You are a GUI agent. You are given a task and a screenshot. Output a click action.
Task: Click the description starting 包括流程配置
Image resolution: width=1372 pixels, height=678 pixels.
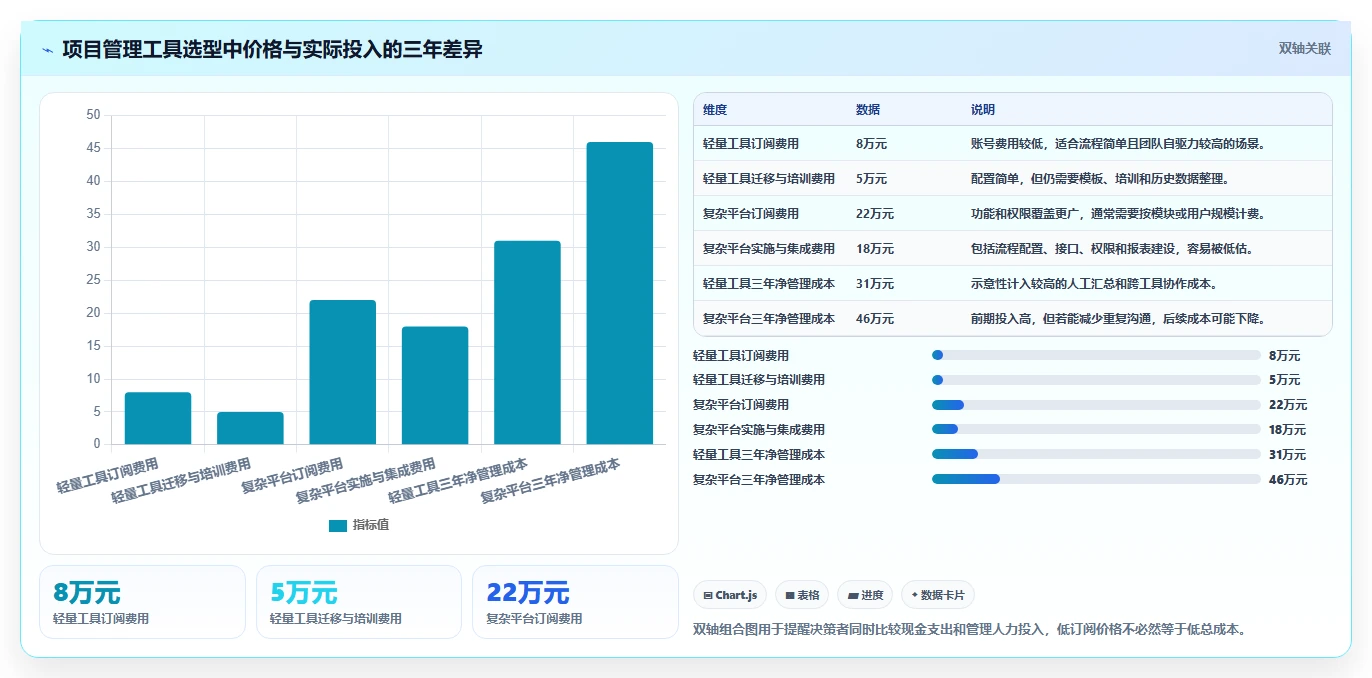pos(1113,249)
